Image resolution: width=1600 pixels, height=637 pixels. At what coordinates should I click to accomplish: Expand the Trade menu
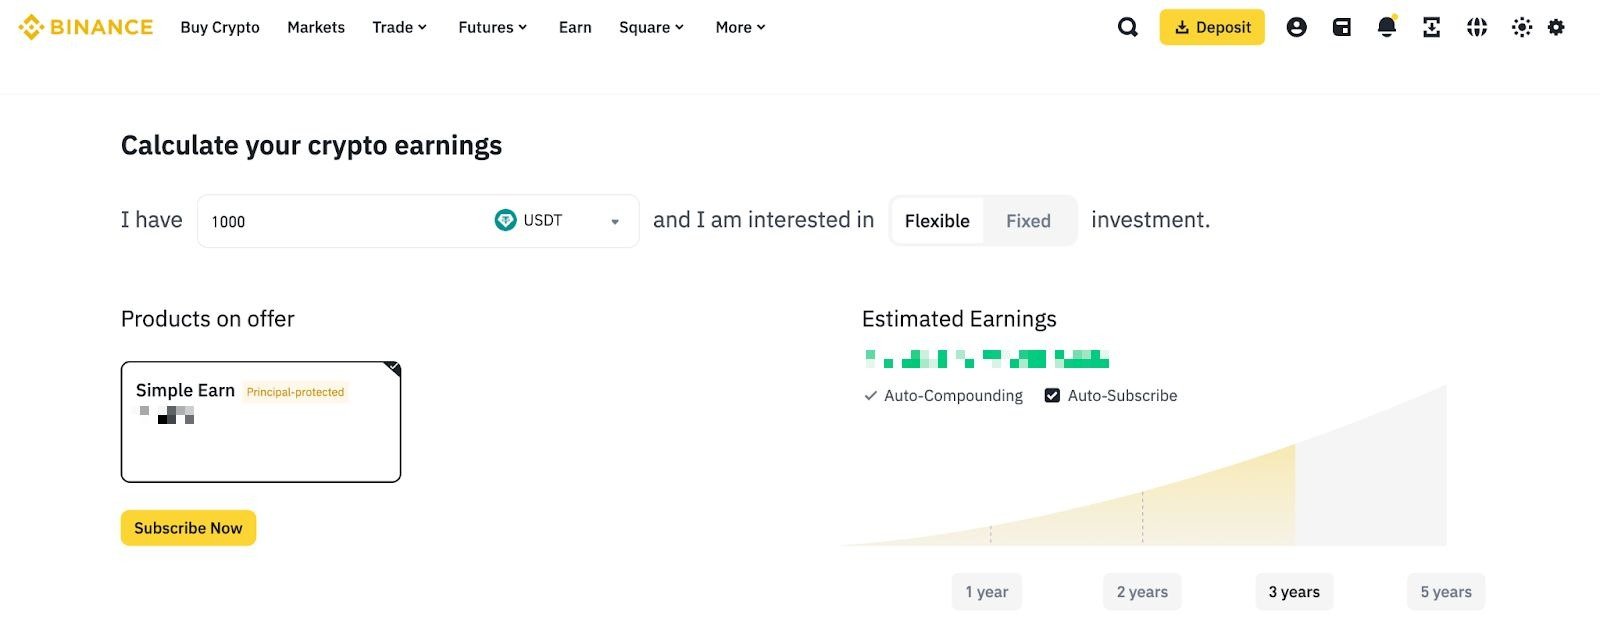click(x=399, y=27)
